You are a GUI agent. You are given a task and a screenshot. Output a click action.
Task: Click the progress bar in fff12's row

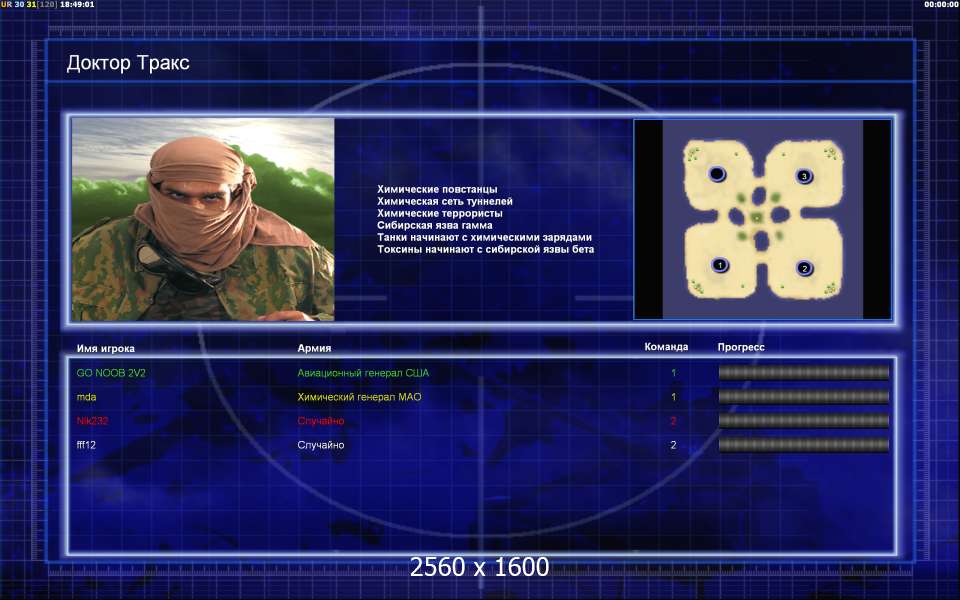tap(803, 445)
